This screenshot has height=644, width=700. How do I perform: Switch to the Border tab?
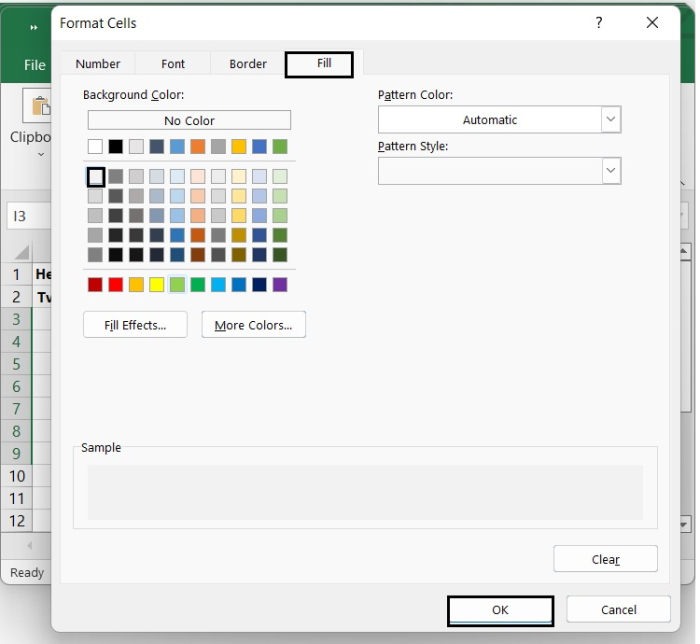point(248,64)
